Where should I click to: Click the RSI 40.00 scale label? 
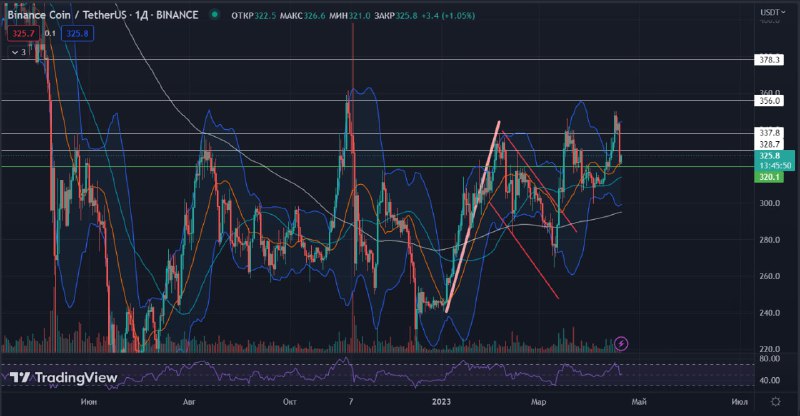[769, 380]
